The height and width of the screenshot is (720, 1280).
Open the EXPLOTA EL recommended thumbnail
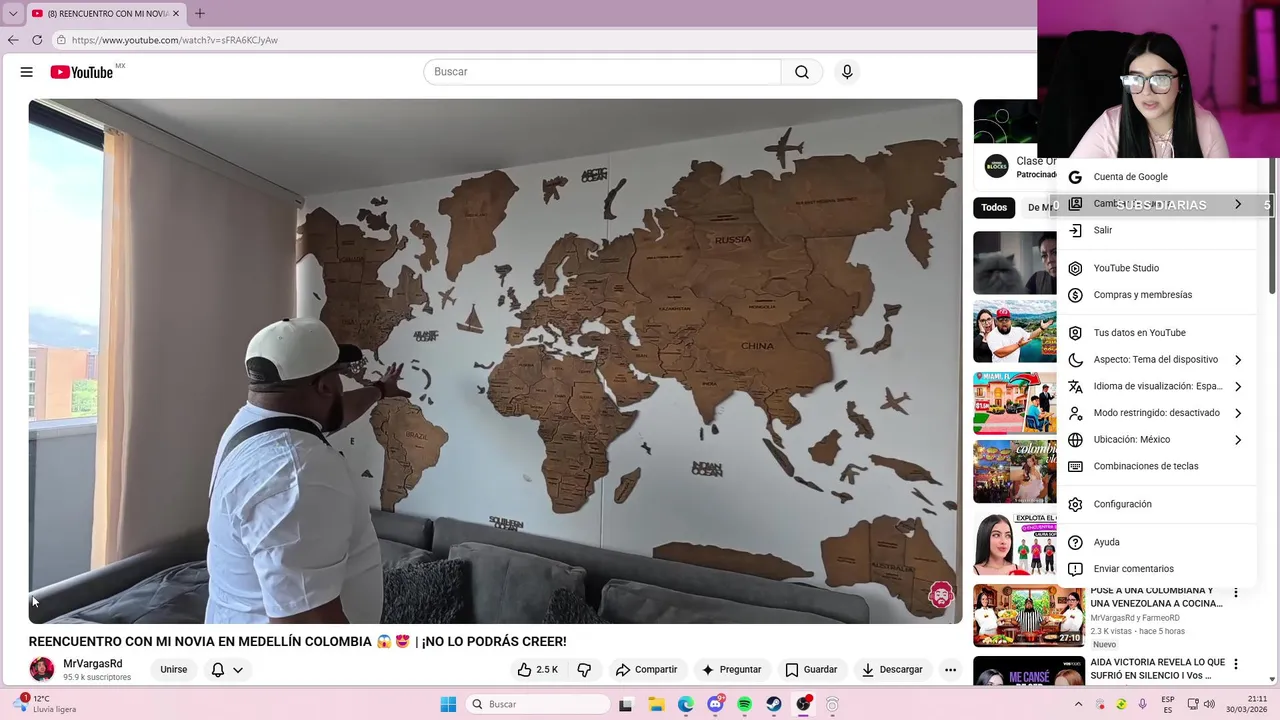click(x=1015, y=544)
